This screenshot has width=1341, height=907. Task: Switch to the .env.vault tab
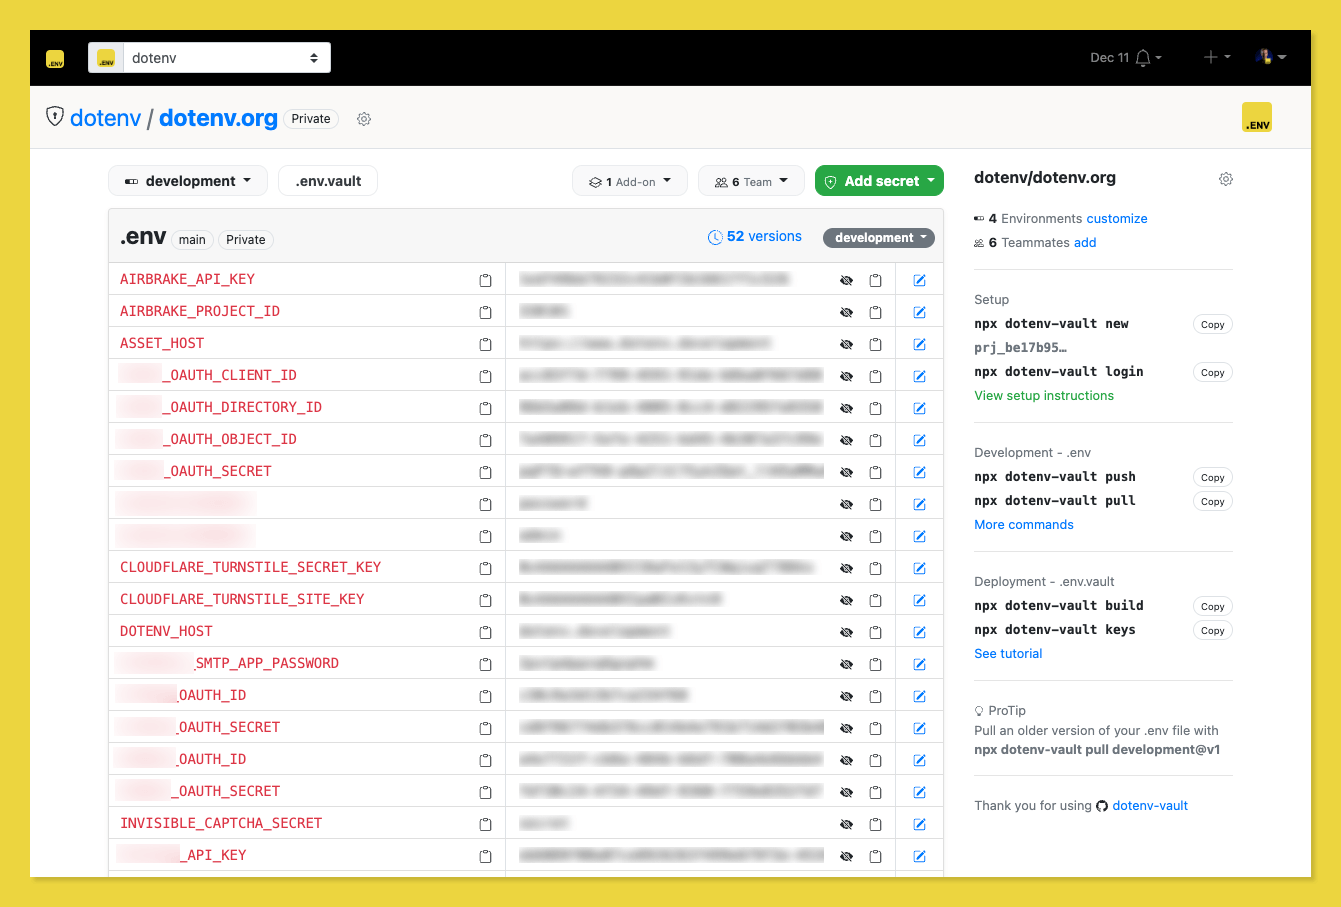329,181
